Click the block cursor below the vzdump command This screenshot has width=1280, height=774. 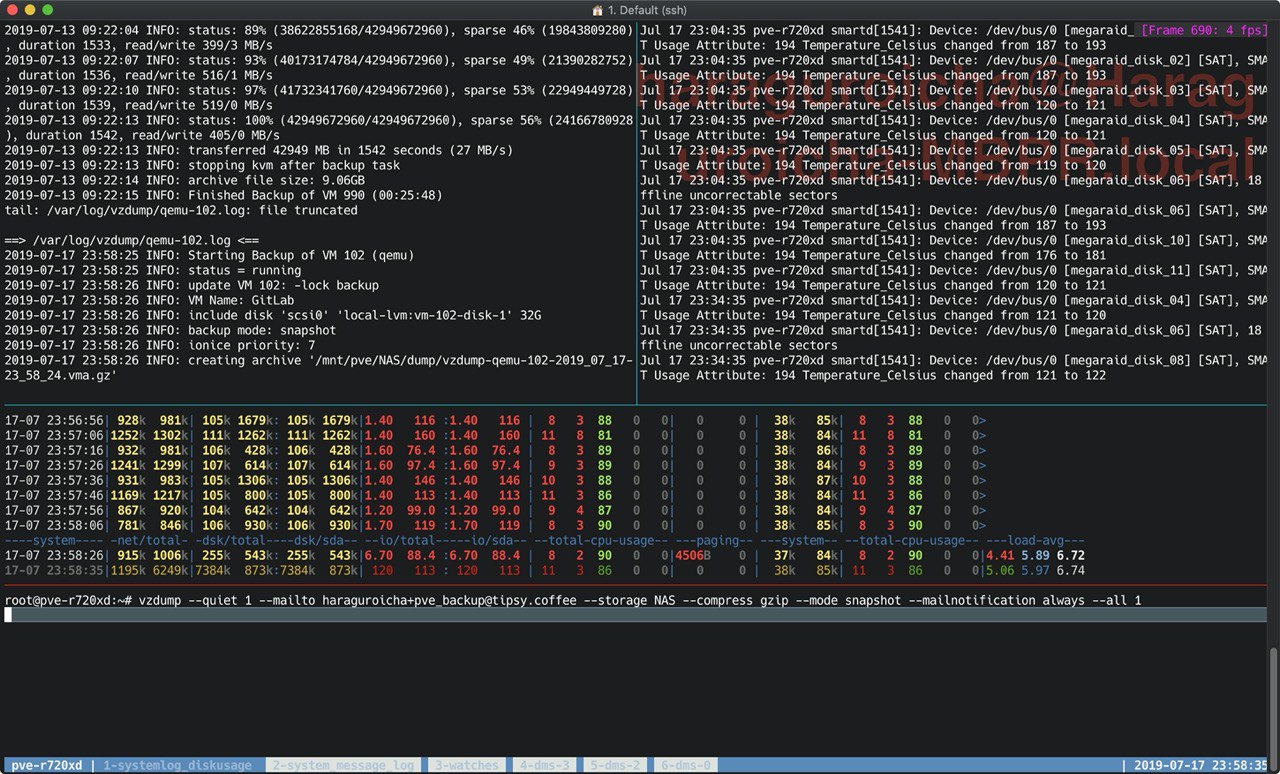(x=8, y=615)
